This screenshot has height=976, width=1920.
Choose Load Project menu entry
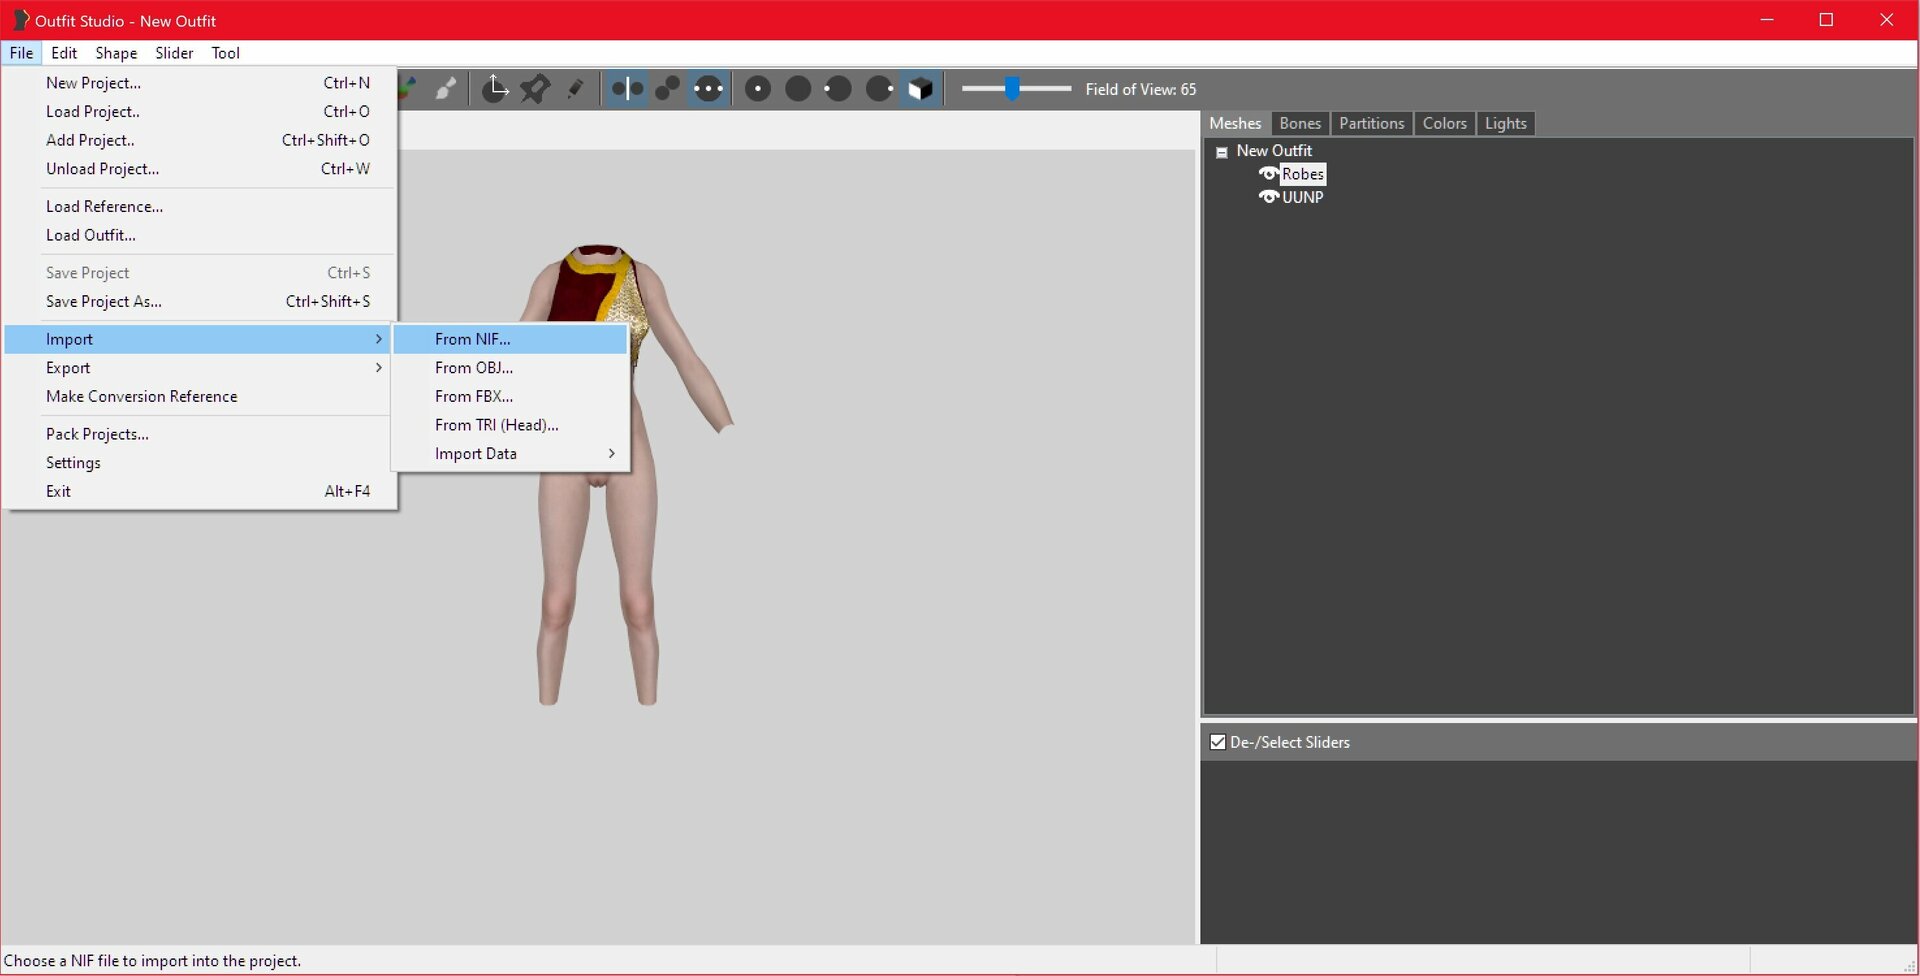200,111
